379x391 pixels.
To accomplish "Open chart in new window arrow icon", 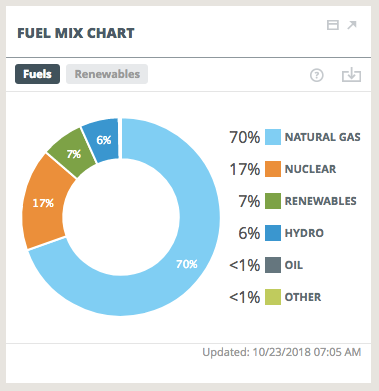I will [x=352, y=25].
